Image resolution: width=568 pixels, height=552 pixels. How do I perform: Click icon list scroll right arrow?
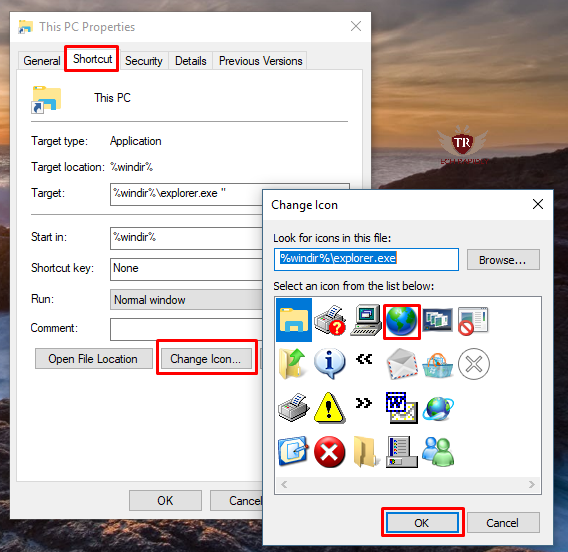[x=531, y=484]
